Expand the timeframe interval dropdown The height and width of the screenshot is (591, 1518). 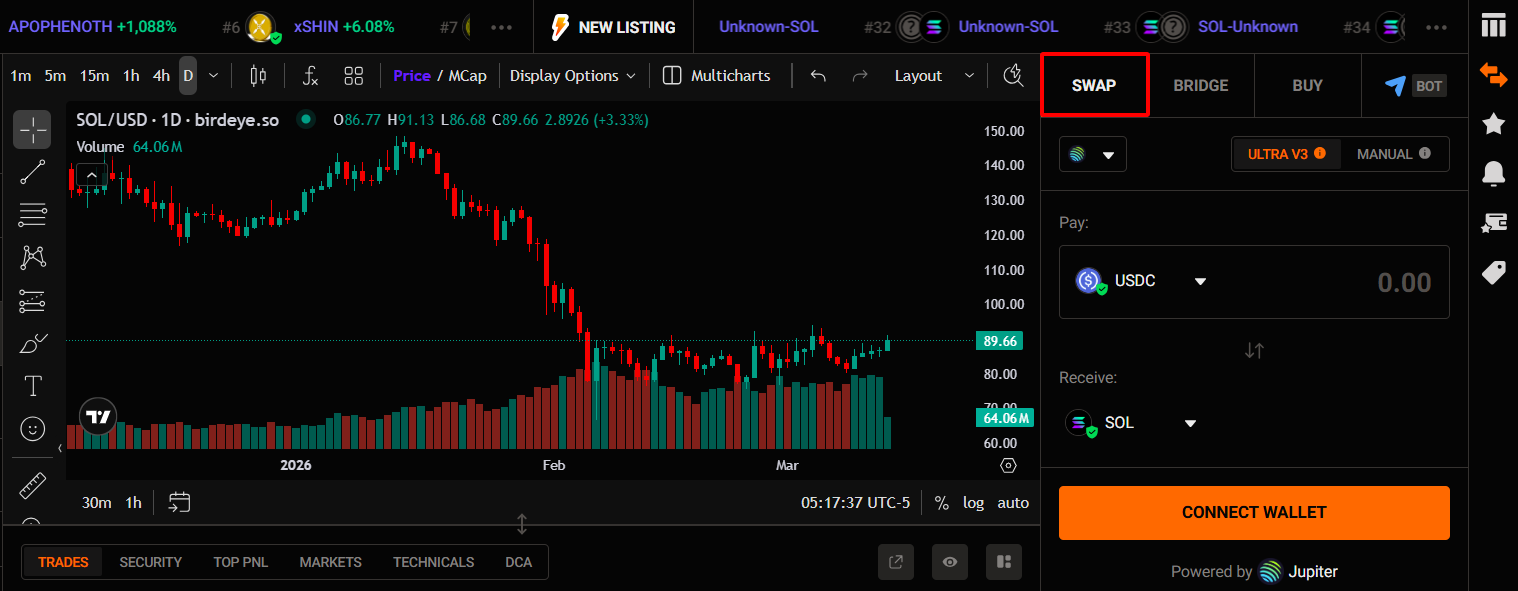click(x=213, y=76)
